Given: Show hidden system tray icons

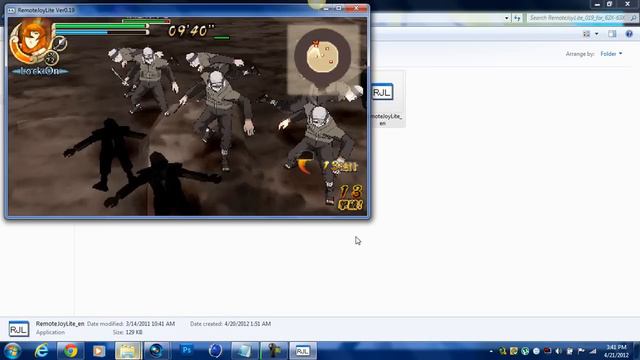Looking at the screenshot, I should click(491, 351).
